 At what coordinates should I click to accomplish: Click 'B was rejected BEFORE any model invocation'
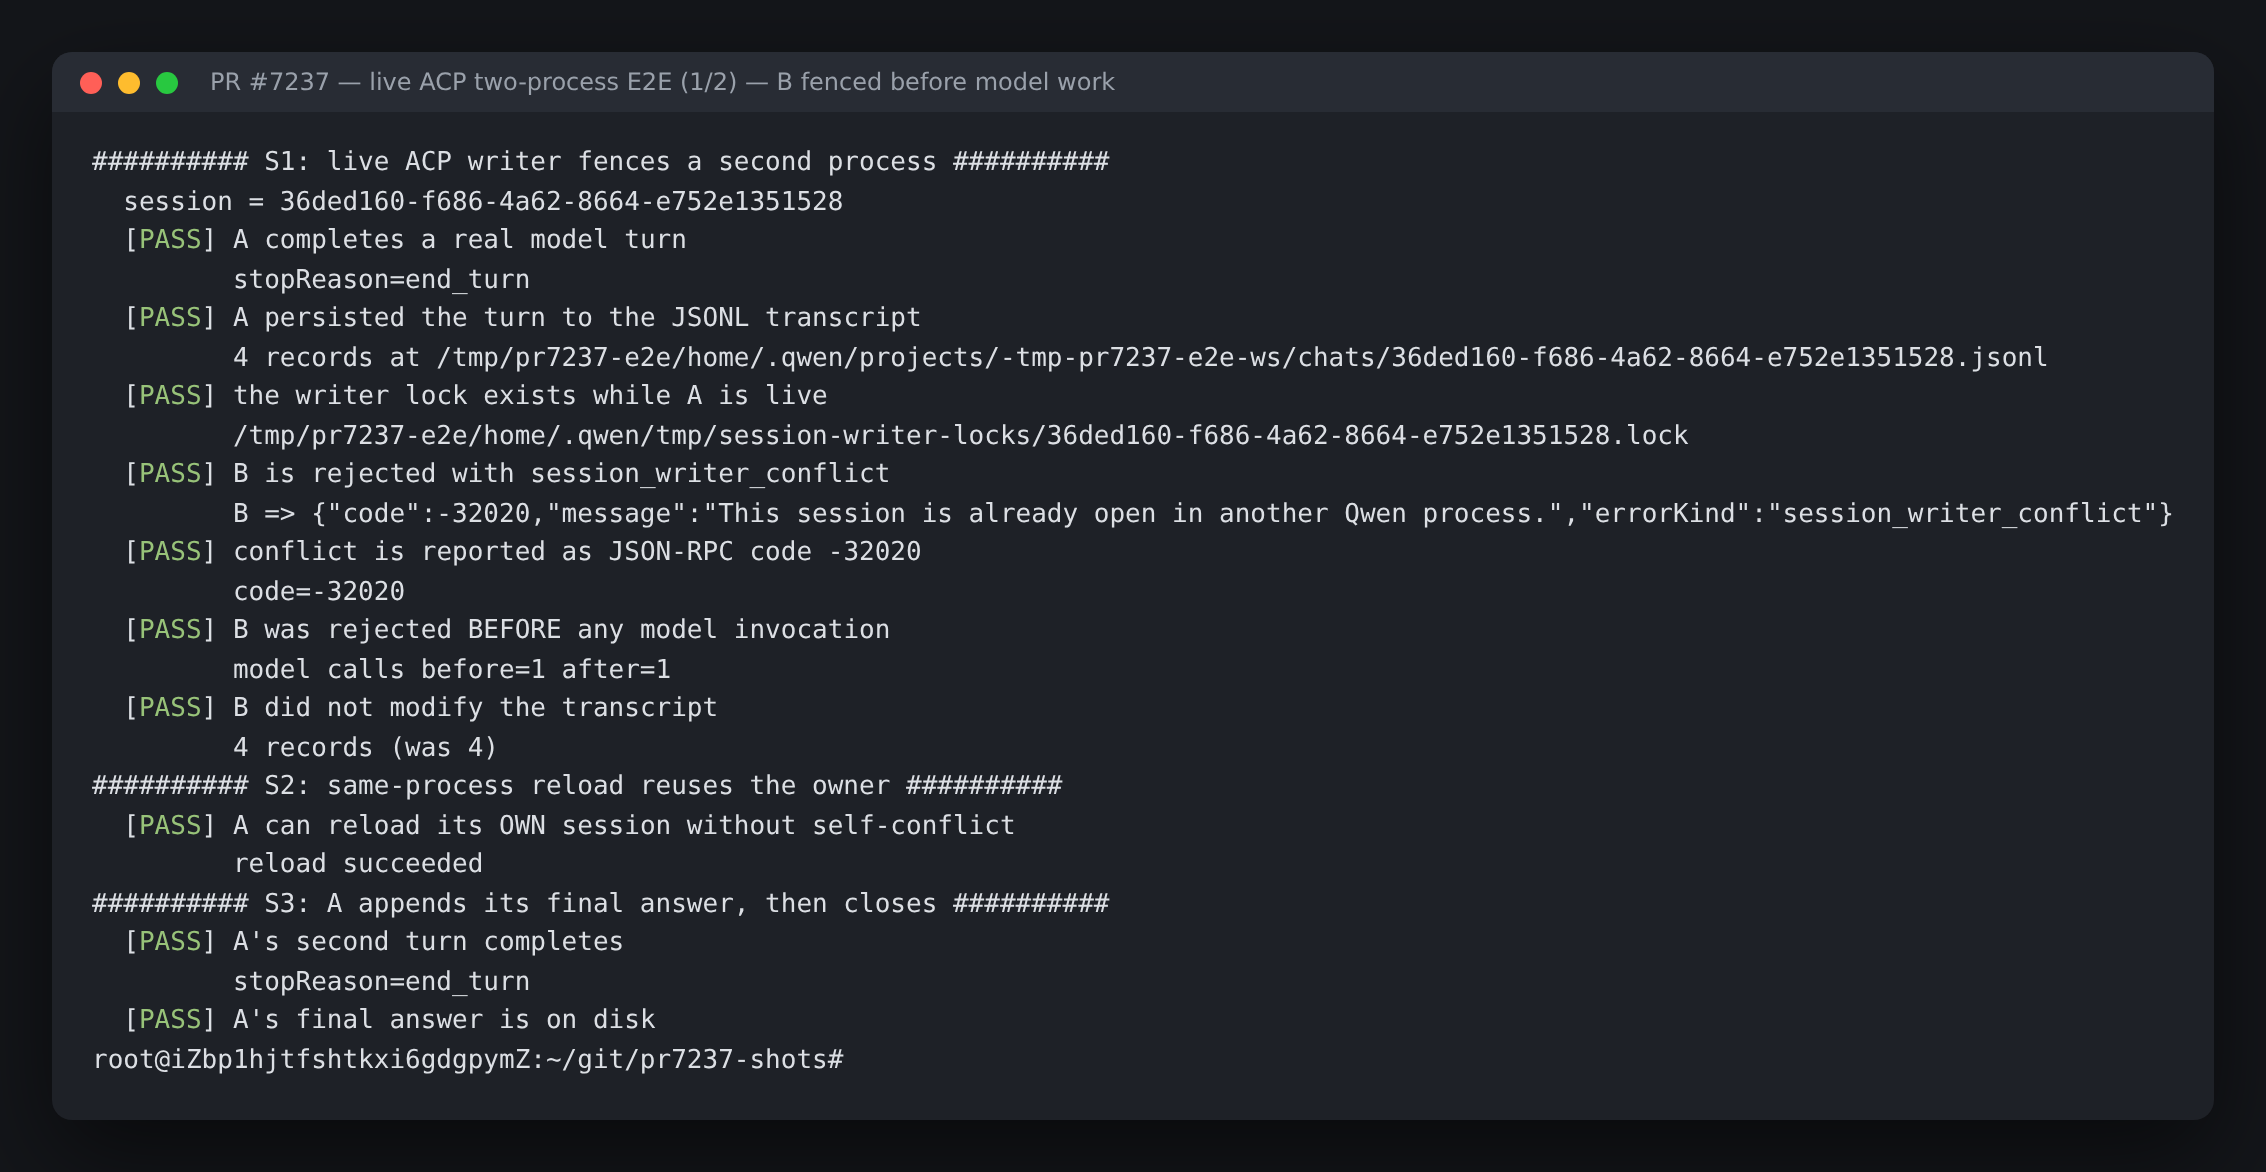pos(561,629)
